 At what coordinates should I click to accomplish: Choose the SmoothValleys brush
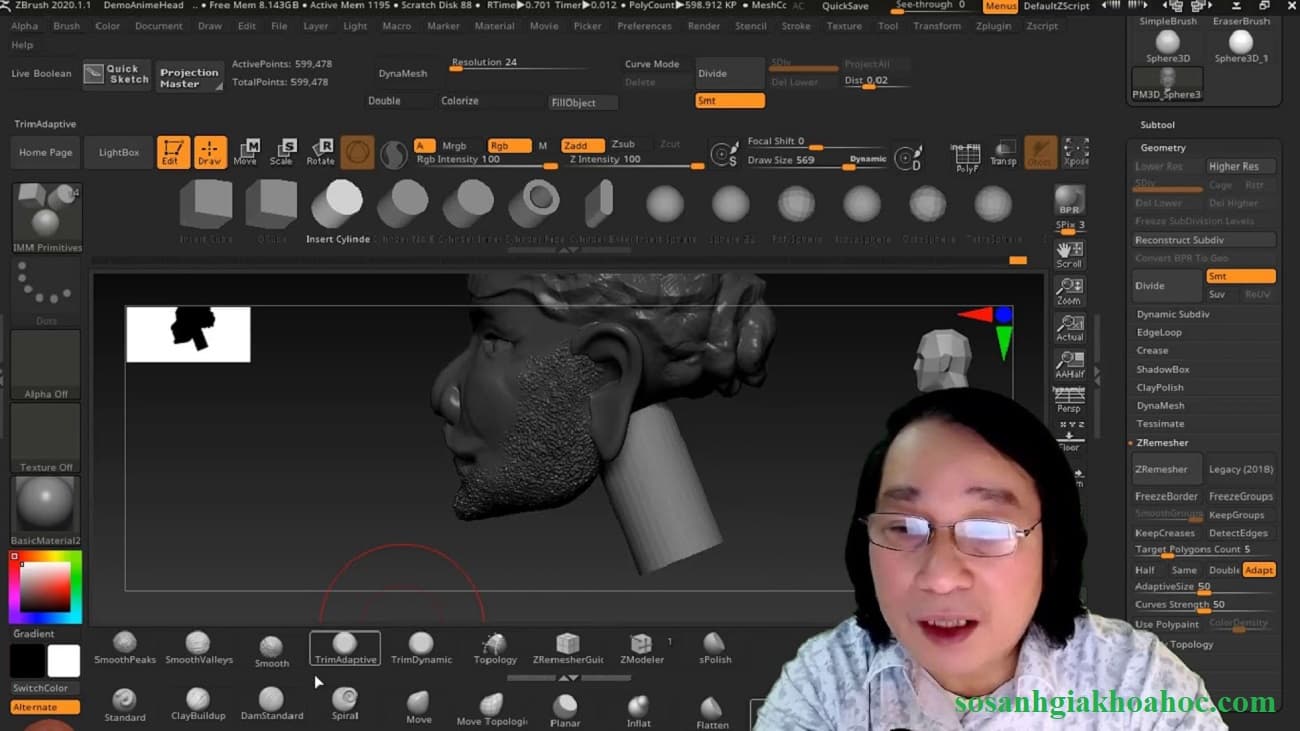tap(198, 648)
